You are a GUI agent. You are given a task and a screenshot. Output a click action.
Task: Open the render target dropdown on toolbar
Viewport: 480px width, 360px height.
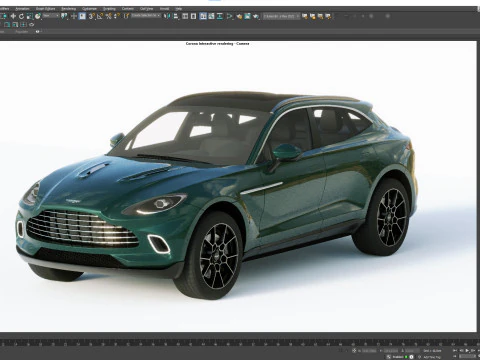[x=281, y=16]
